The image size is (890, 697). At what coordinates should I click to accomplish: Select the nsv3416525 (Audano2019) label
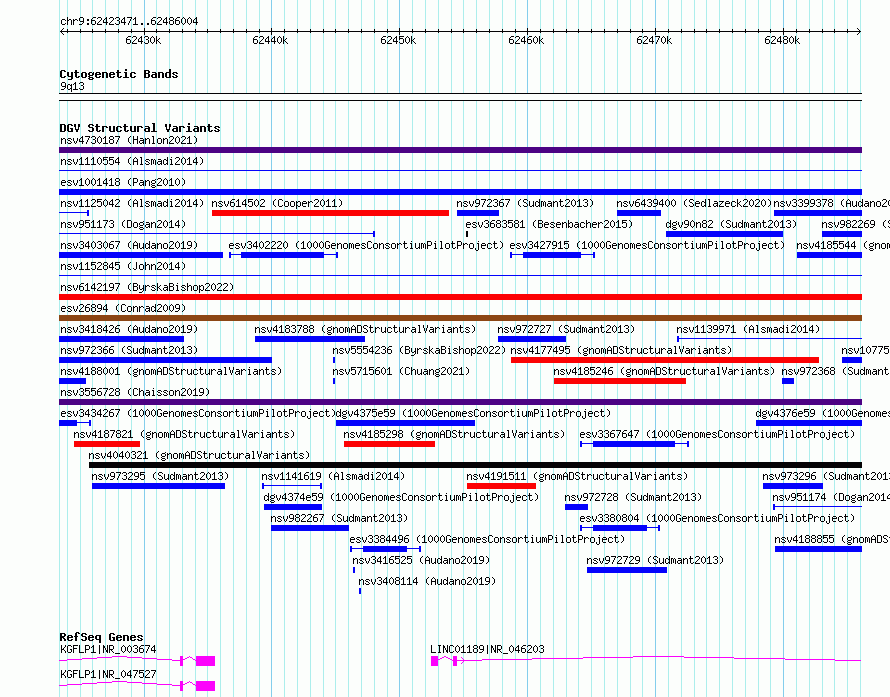point(421,560)
